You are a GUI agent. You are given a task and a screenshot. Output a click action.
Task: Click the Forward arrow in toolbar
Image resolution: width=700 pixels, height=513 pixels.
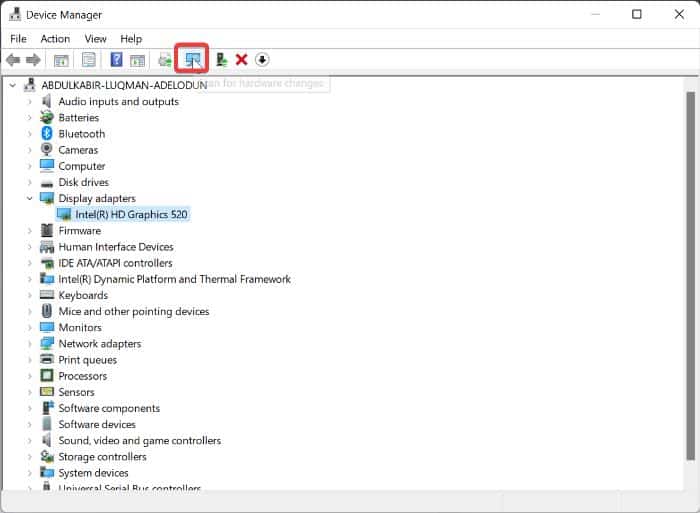33,60
